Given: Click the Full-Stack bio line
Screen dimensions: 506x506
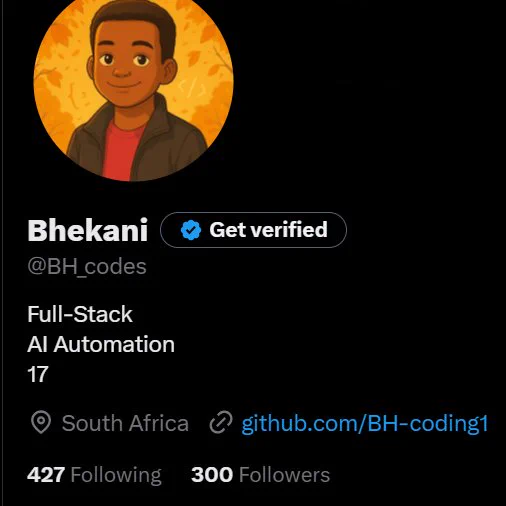Looking at the screenshot, I should point(80,314).
